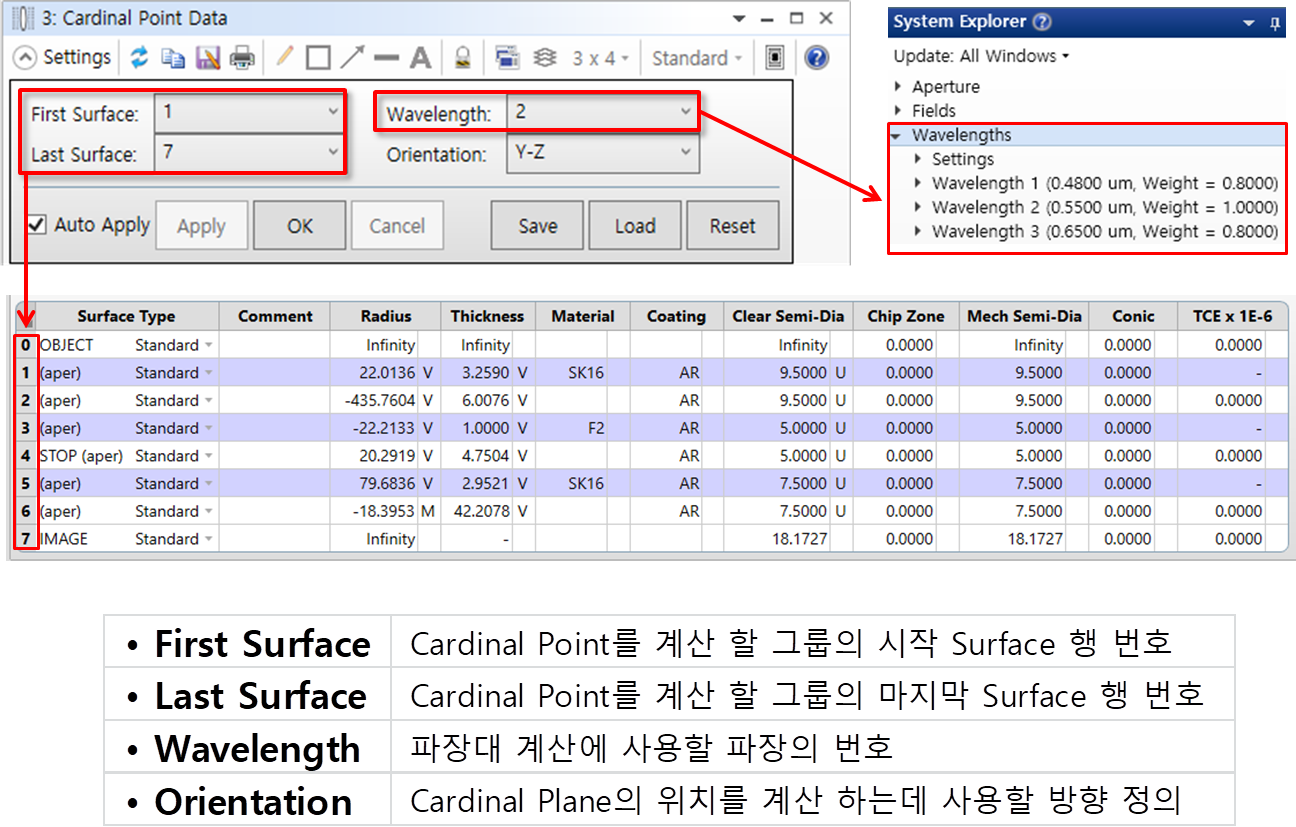1296x827 pixels.
Task: Click the fixed aspect ratio icon
Action: tap(774, 58)
